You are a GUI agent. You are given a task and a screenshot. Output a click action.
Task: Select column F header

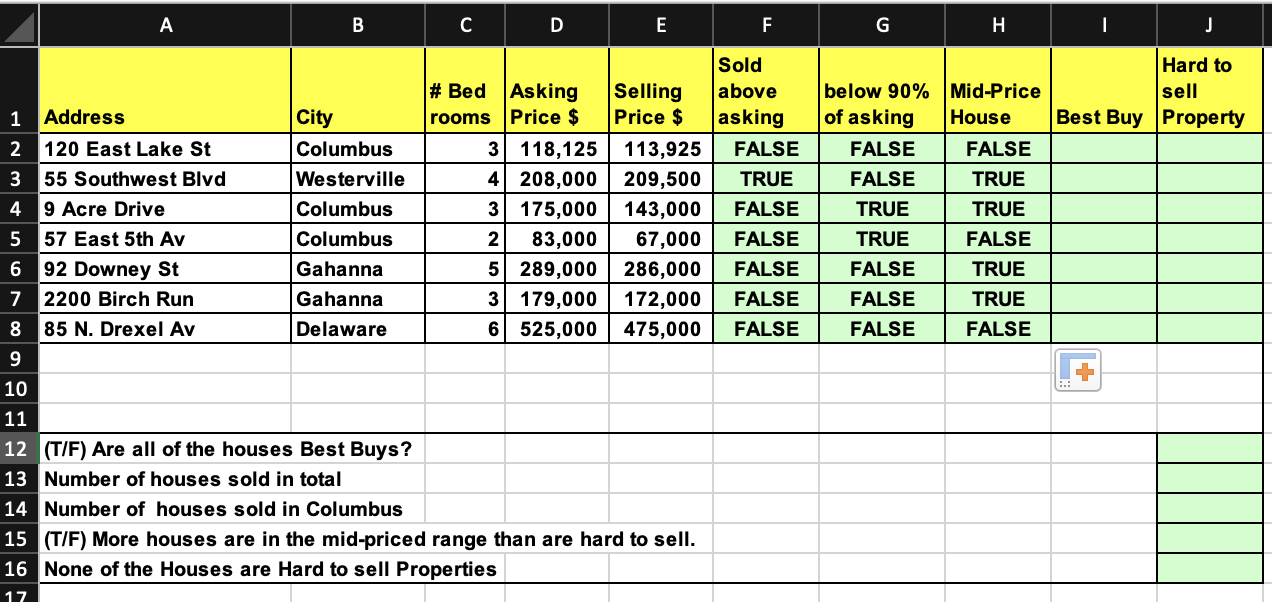tap(765, 24)
